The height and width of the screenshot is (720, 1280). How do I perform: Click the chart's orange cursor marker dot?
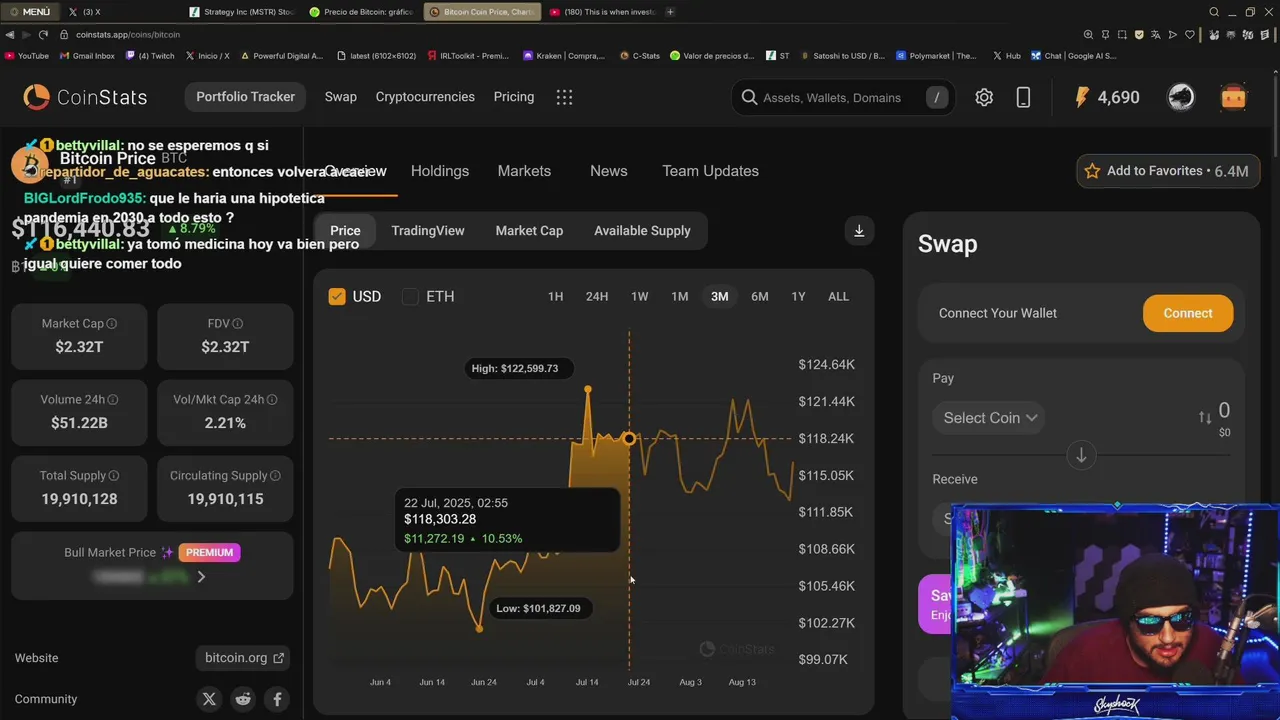coord(629,438)
